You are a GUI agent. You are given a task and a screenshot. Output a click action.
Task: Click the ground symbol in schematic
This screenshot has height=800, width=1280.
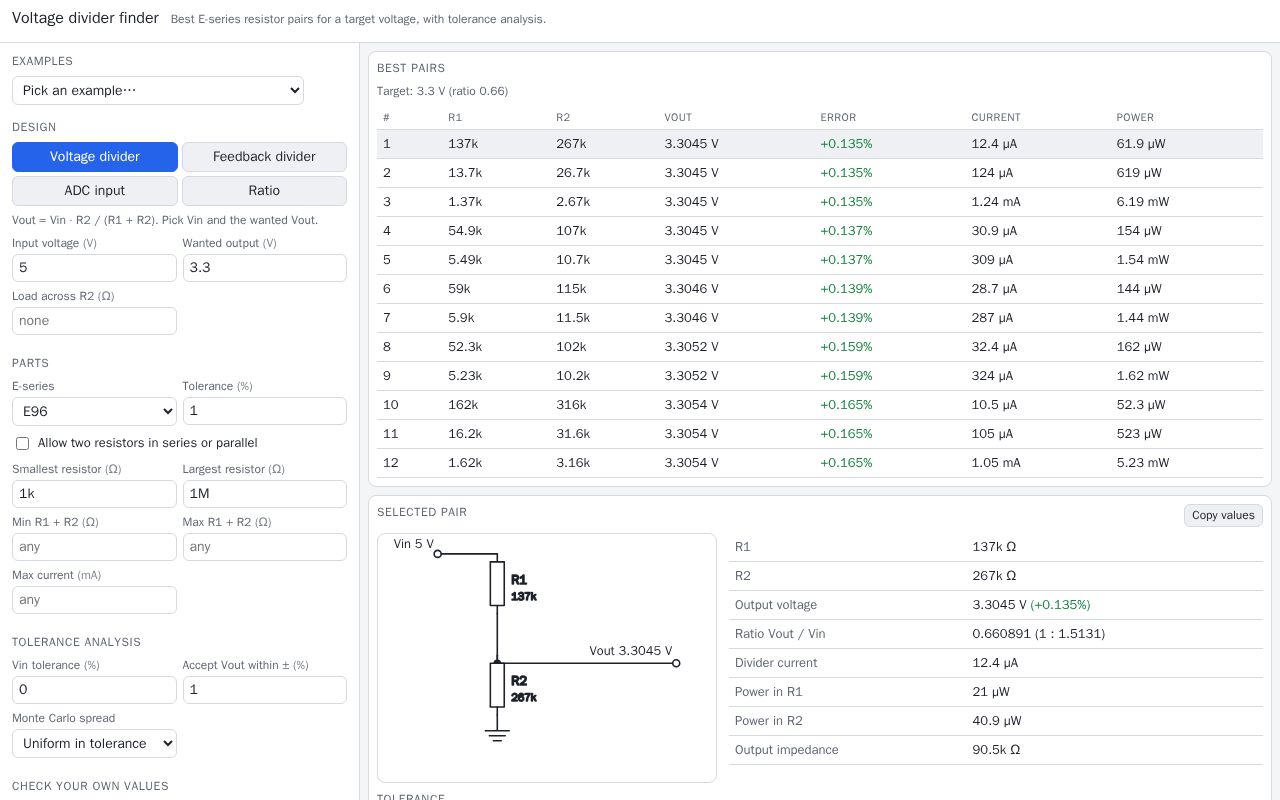point(497,736)
